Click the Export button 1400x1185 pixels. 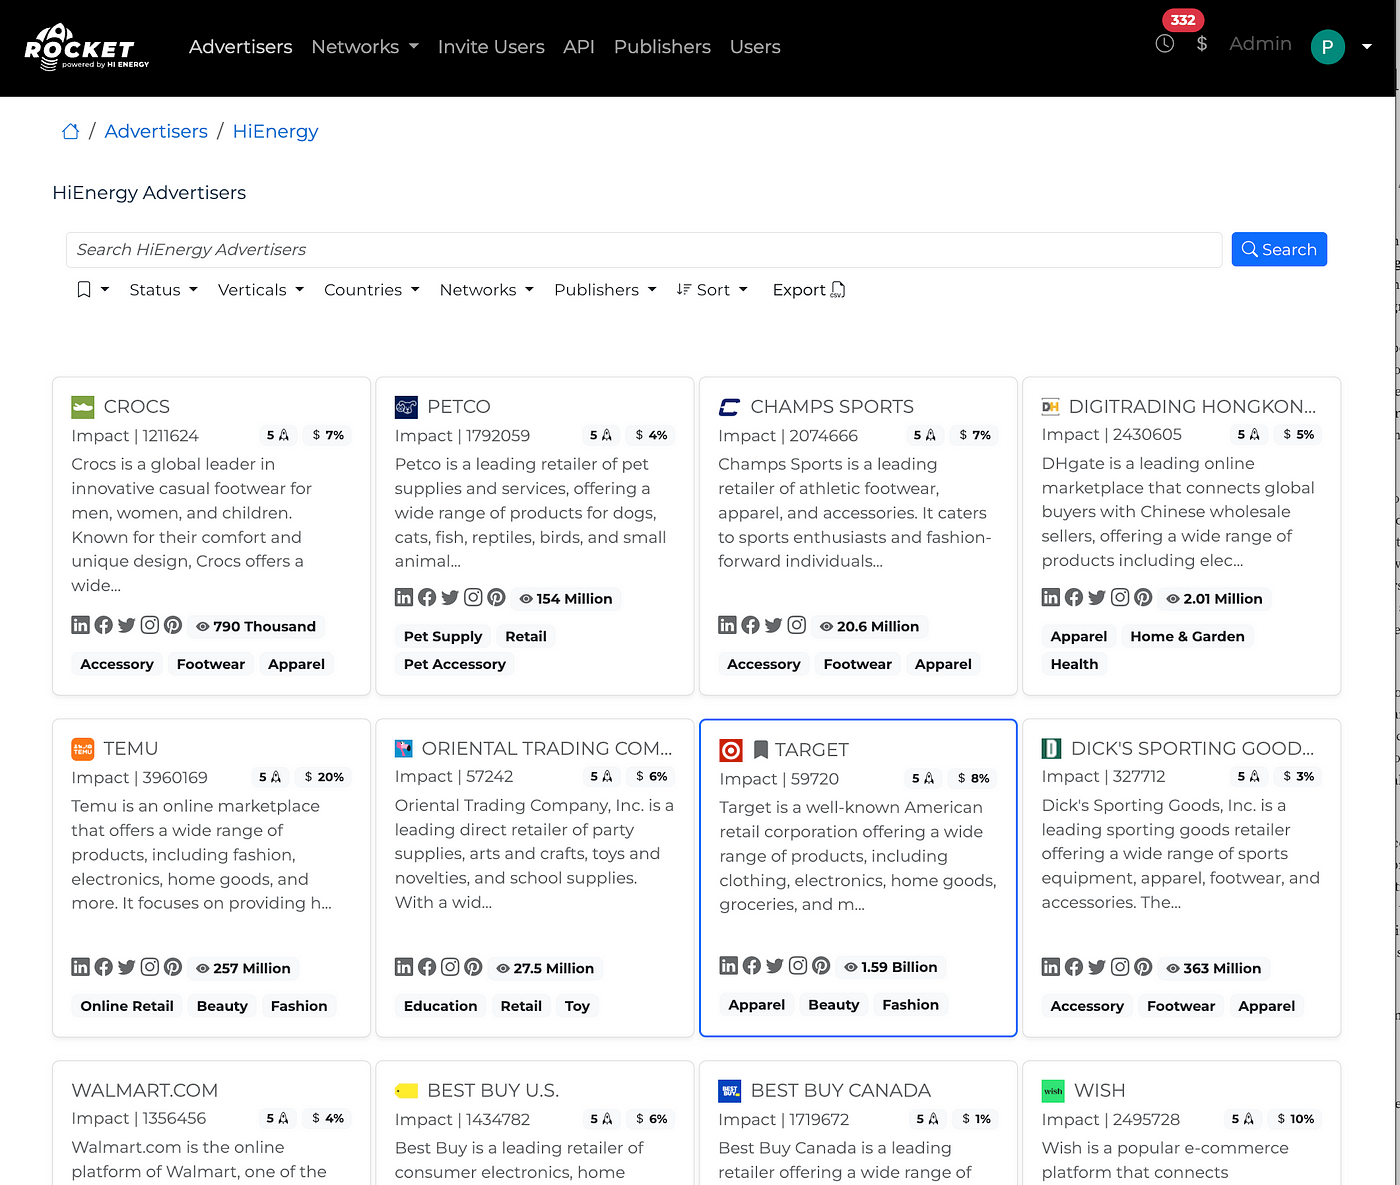click(x=809, y=289)
